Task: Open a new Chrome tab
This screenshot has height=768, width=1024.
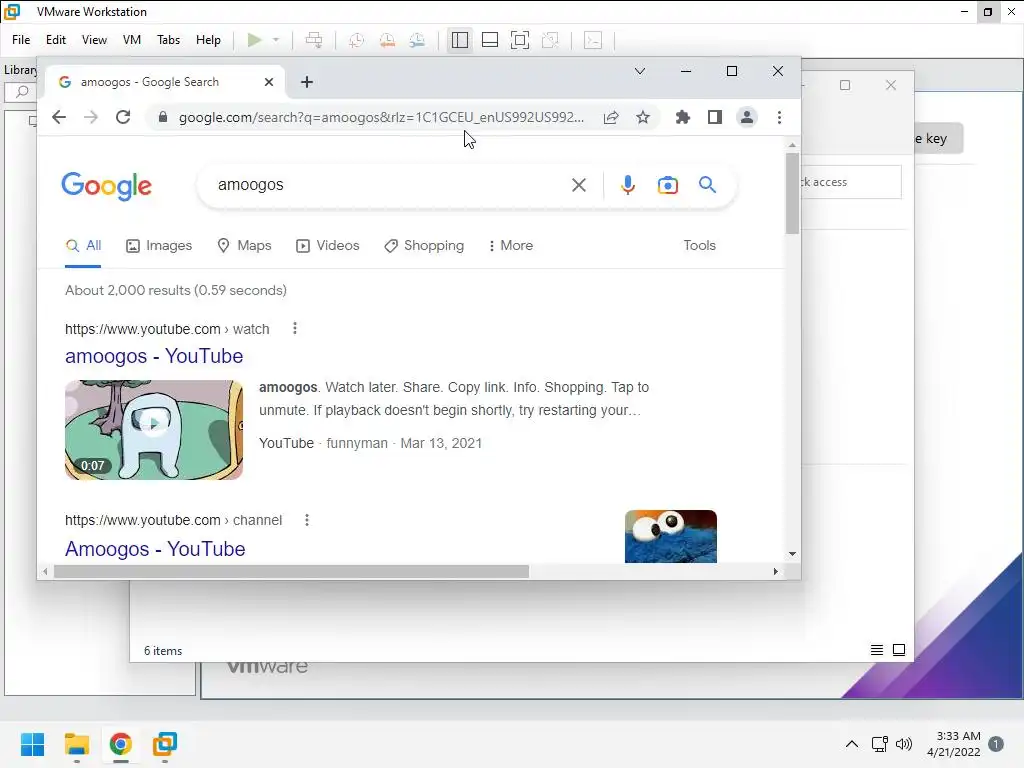Action: click(307, 82)
